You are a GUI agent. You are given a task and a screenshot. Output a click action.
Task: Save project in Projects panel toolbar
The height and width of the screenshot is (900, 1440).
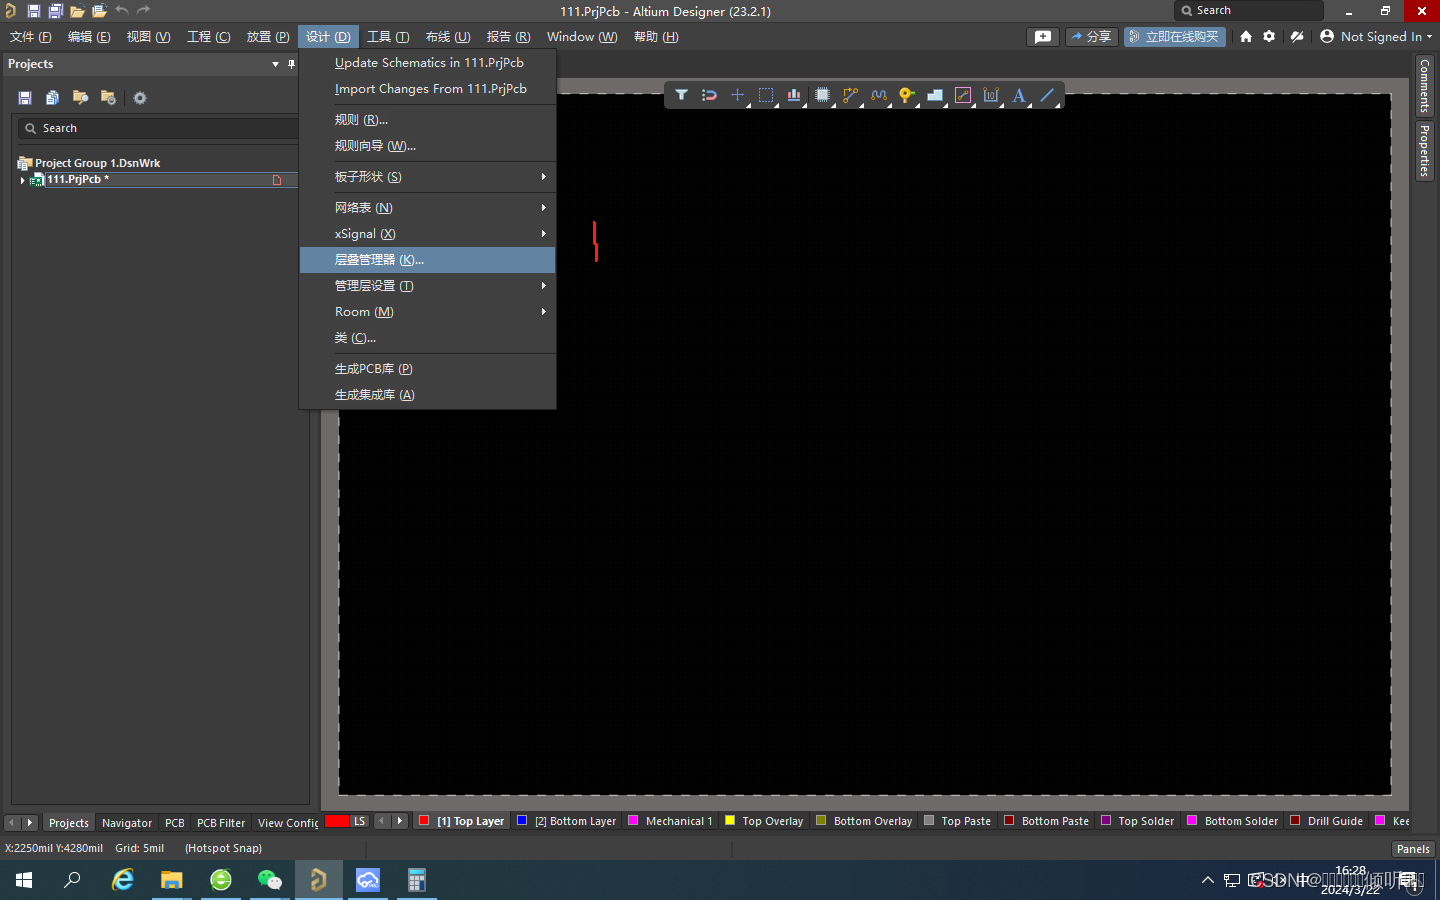pos(25,98)
